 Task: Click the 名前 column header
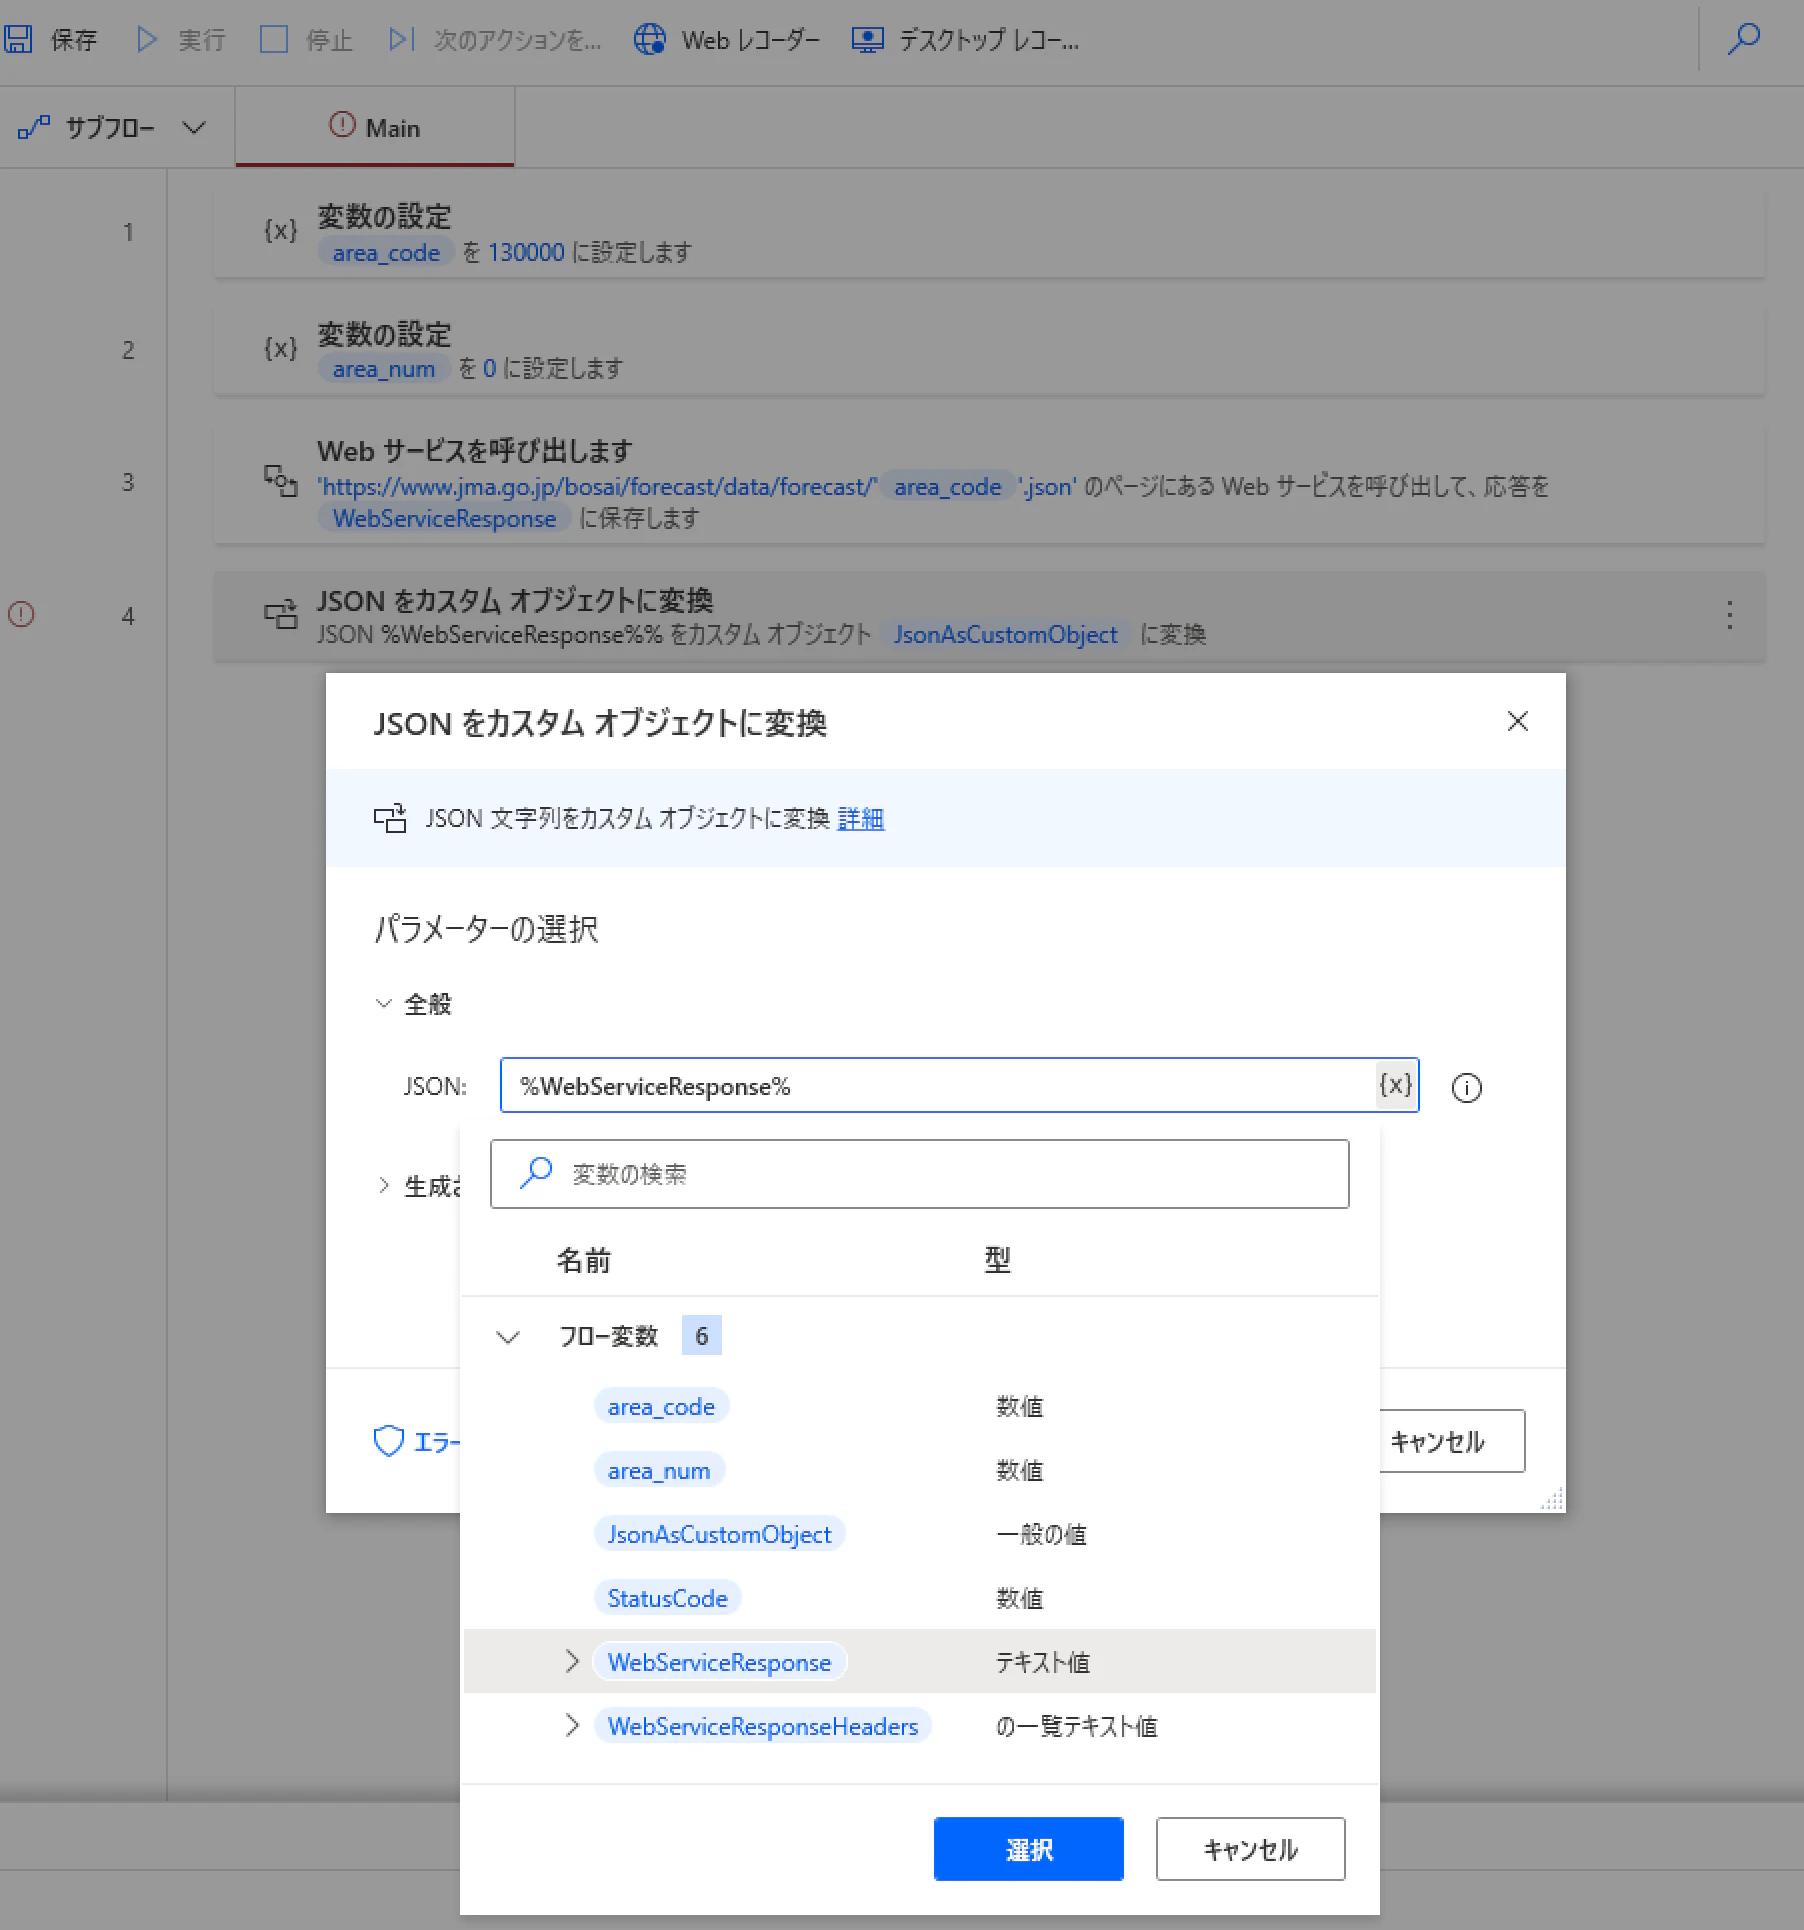(x=584, y=1261)
